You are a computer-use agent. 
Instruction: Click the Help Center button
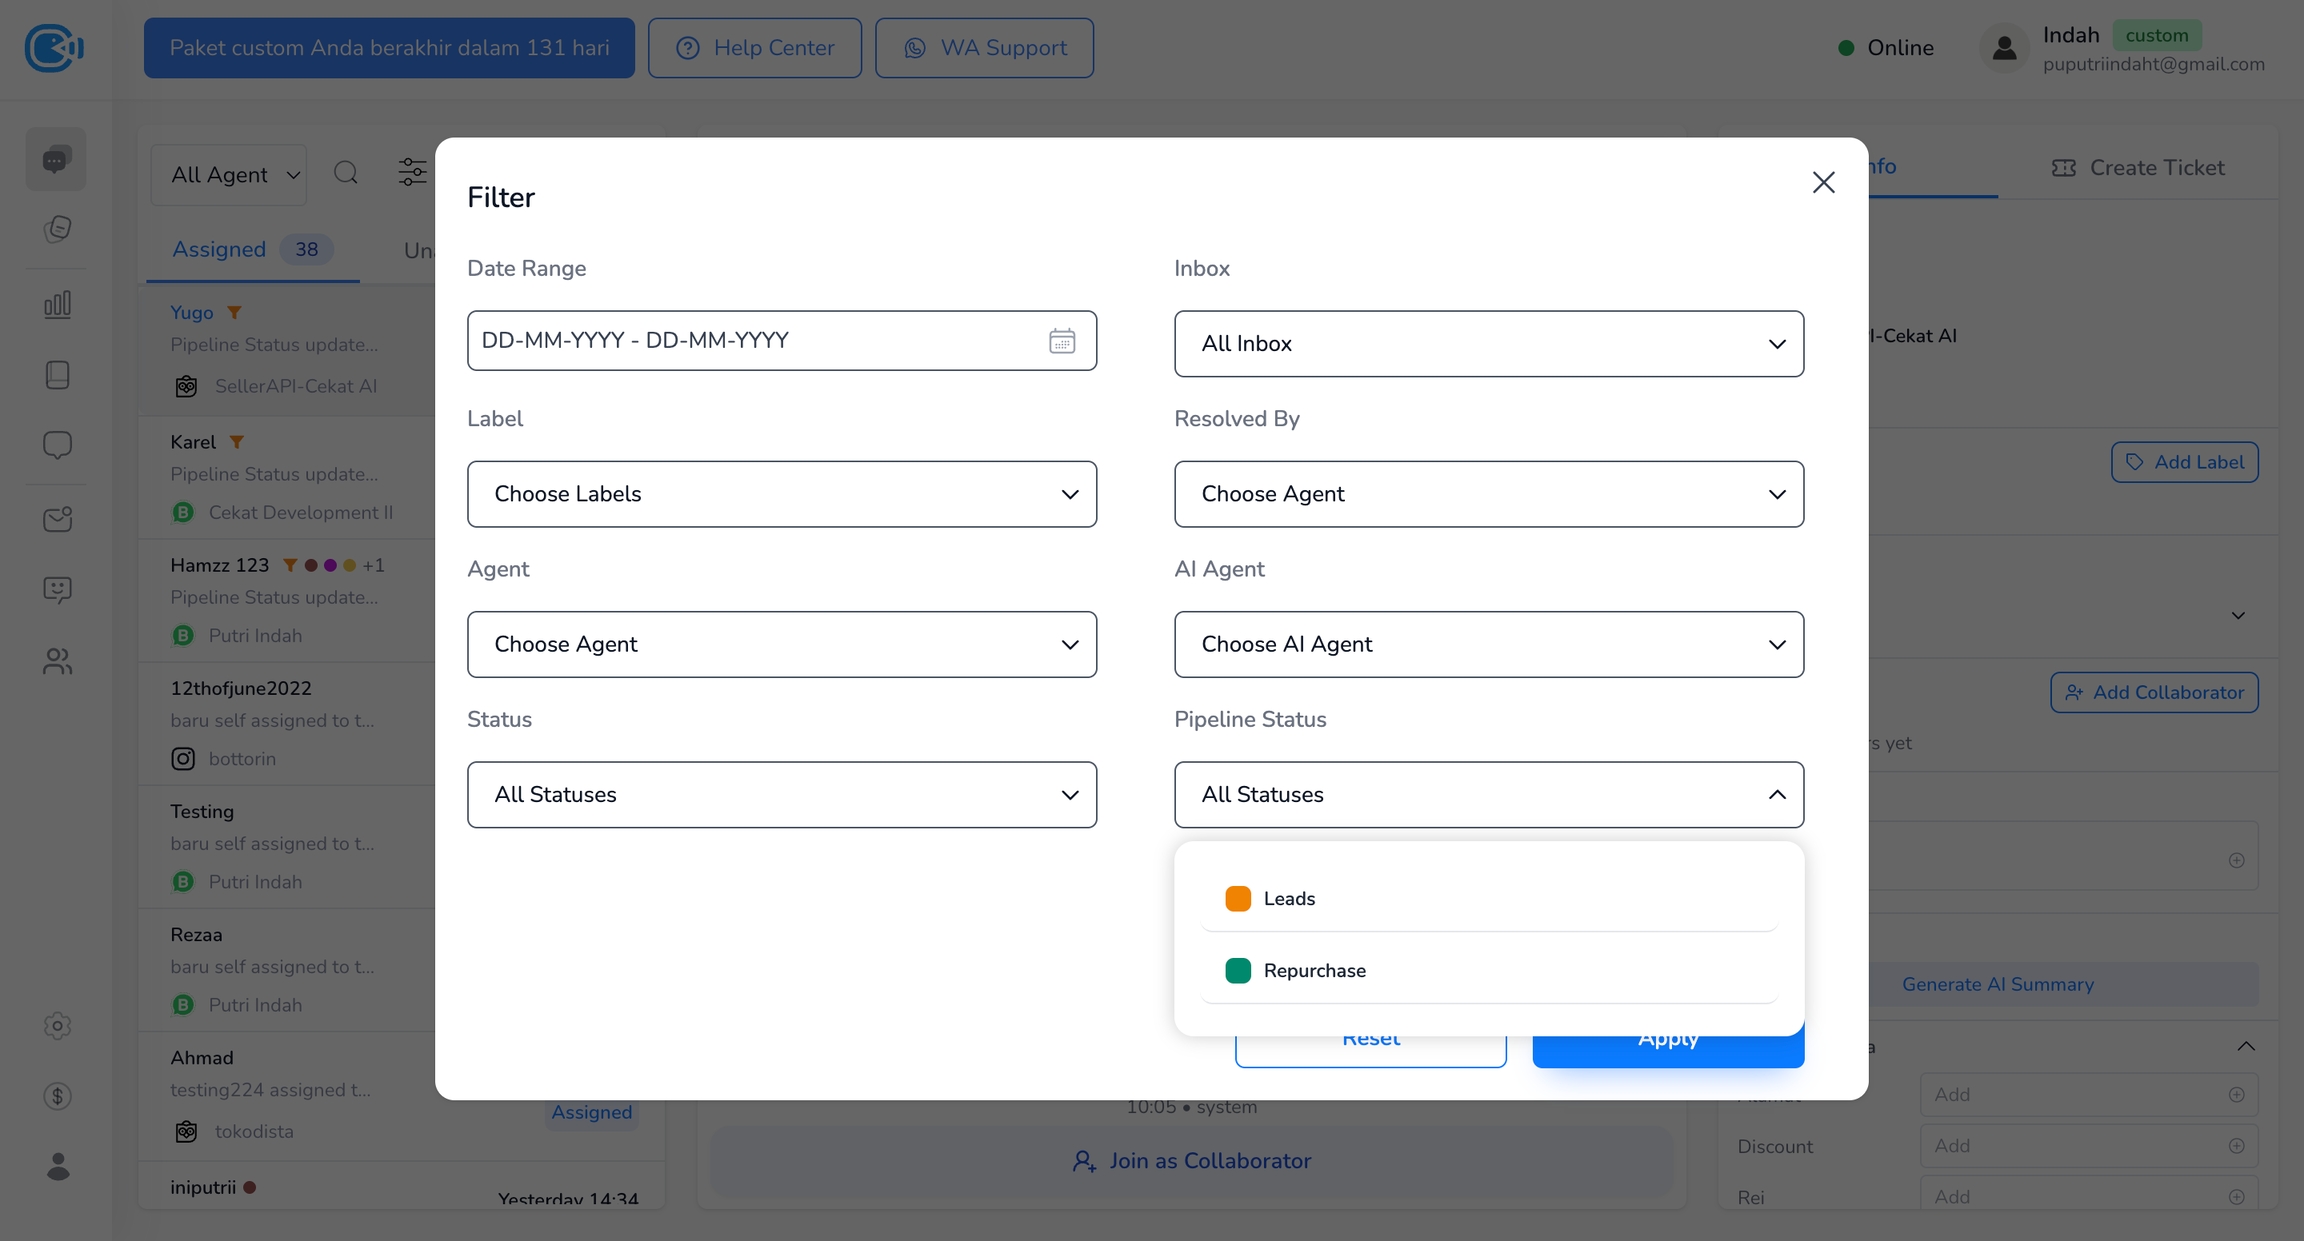(x=754, y=48)
